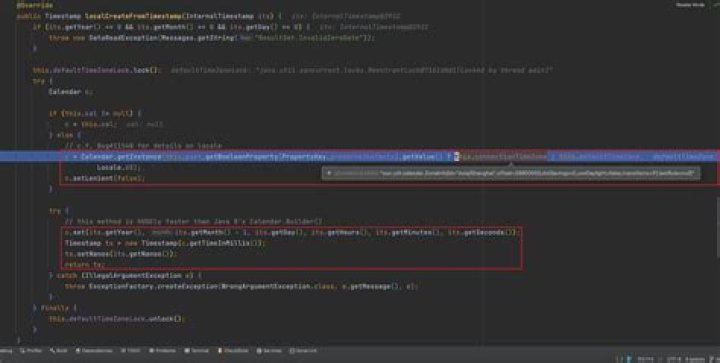720x363 pixels.
Task: Open the SonarLint tool window
Action: coord(303,351)
